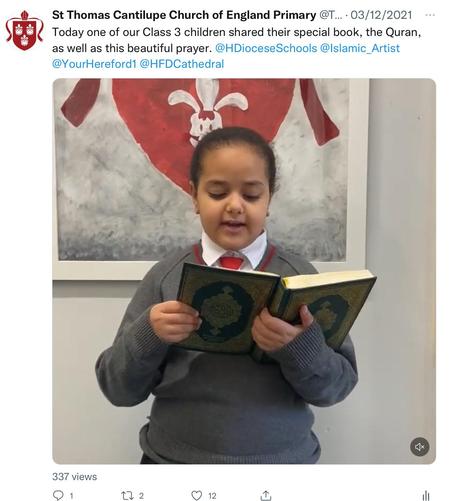Retweet using the retweet arrows icon
Viewport: 450px width, 501px height.
point(127,496)
